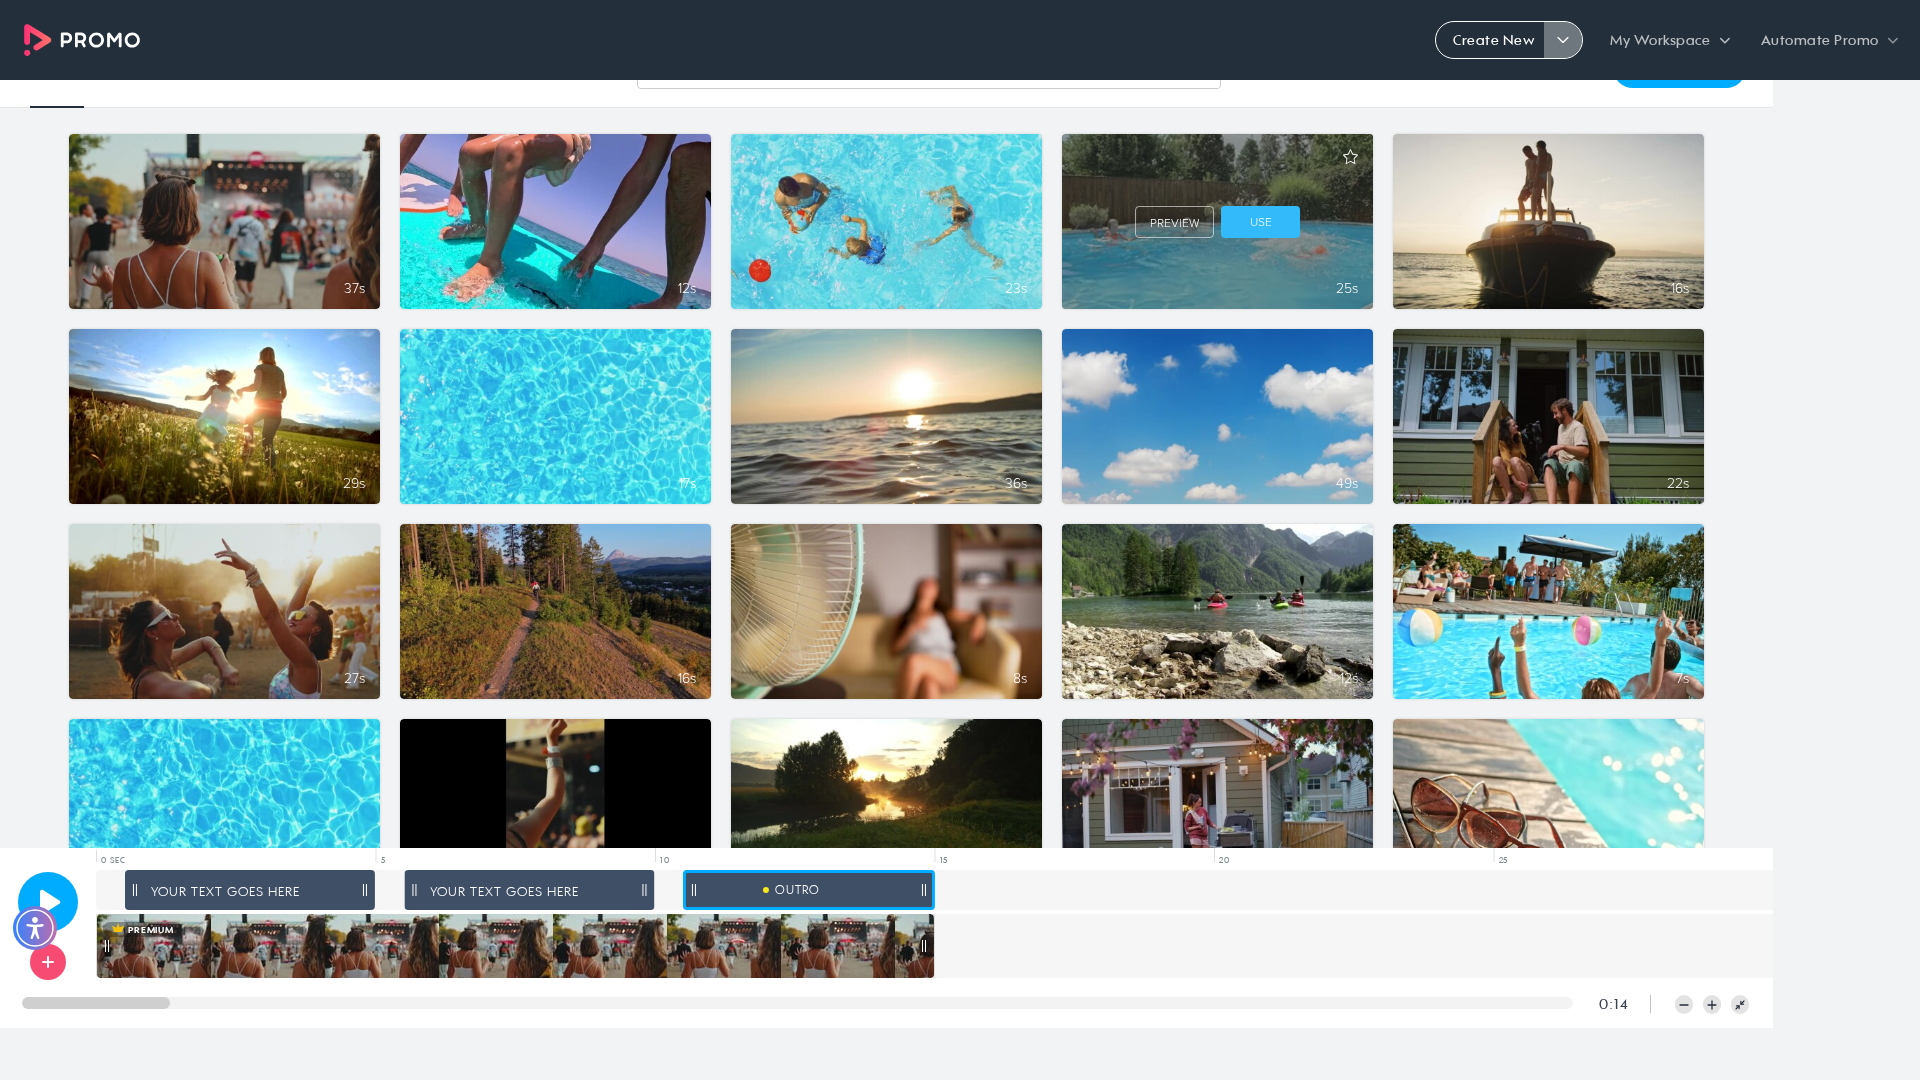1920x1080 pixels.
Task: Zoom out the timeline with minus icon
Action: [1684, 1005]
